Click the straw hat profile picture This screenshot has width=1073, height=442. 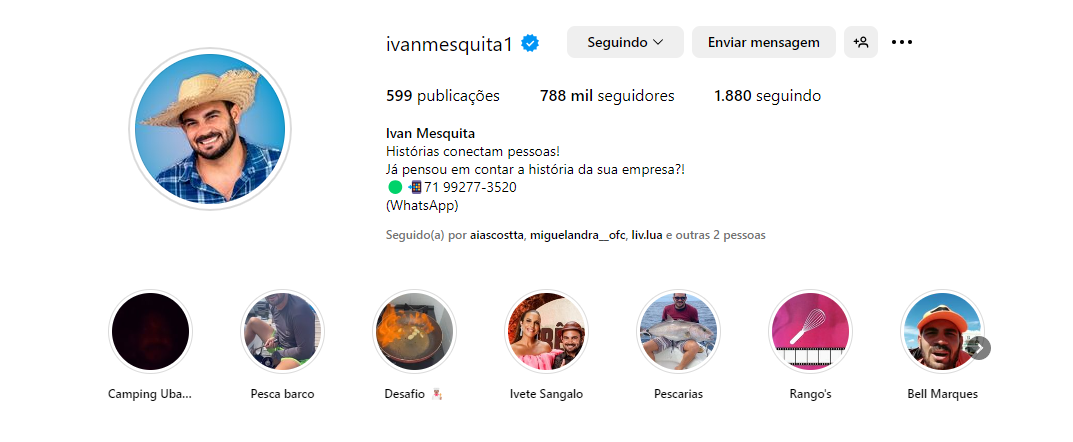(210, 129)
